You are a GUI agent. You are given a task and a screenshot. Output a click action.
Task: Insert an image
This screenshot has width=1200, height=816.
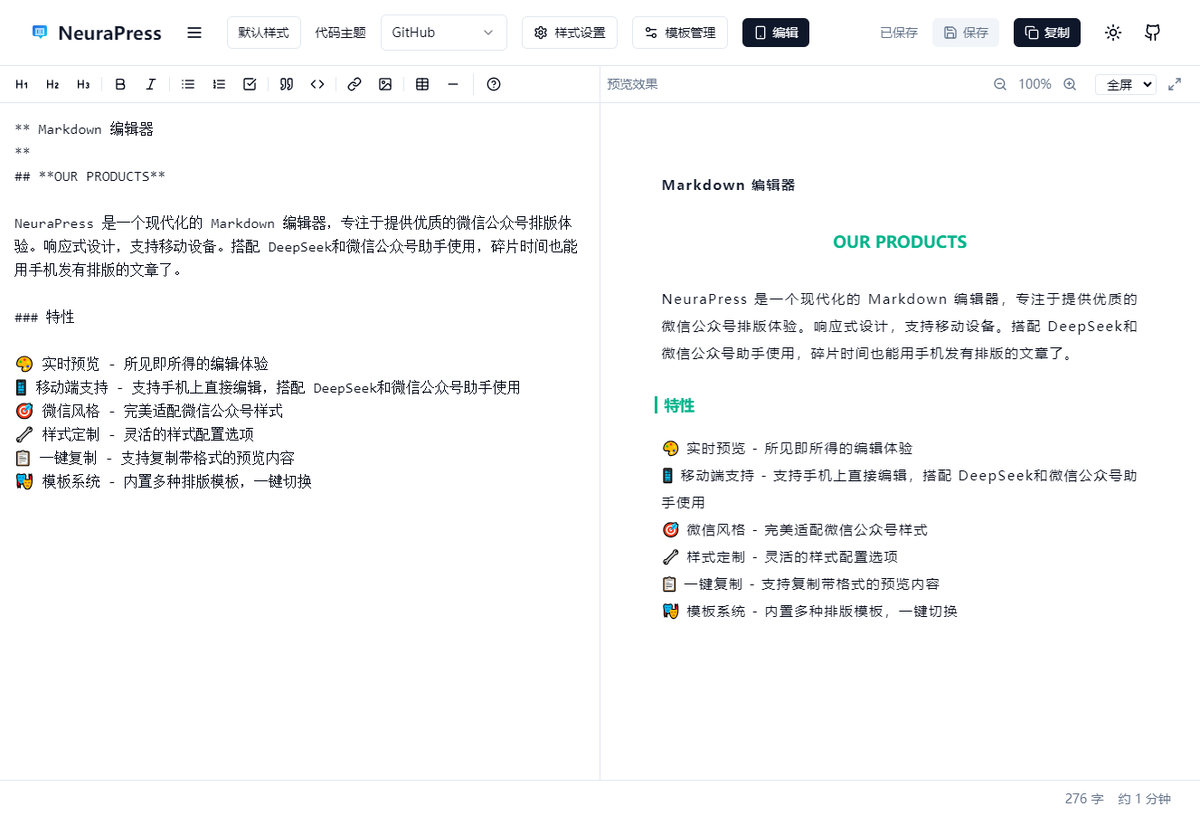click(x=385, y=85)
